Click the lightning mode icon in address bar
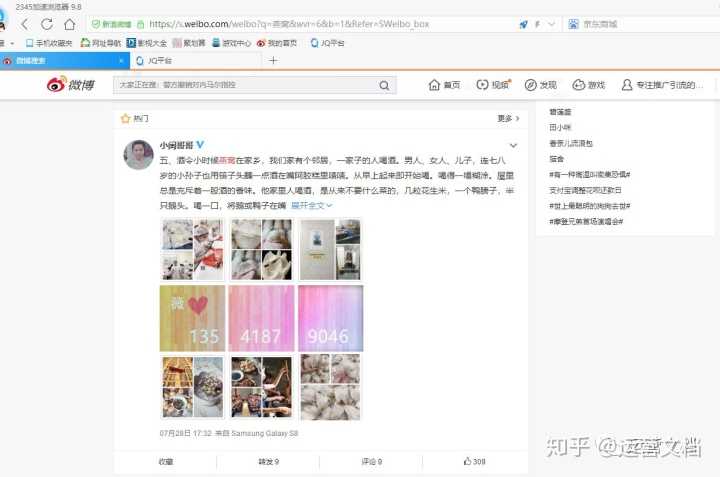 coord(537,24)
